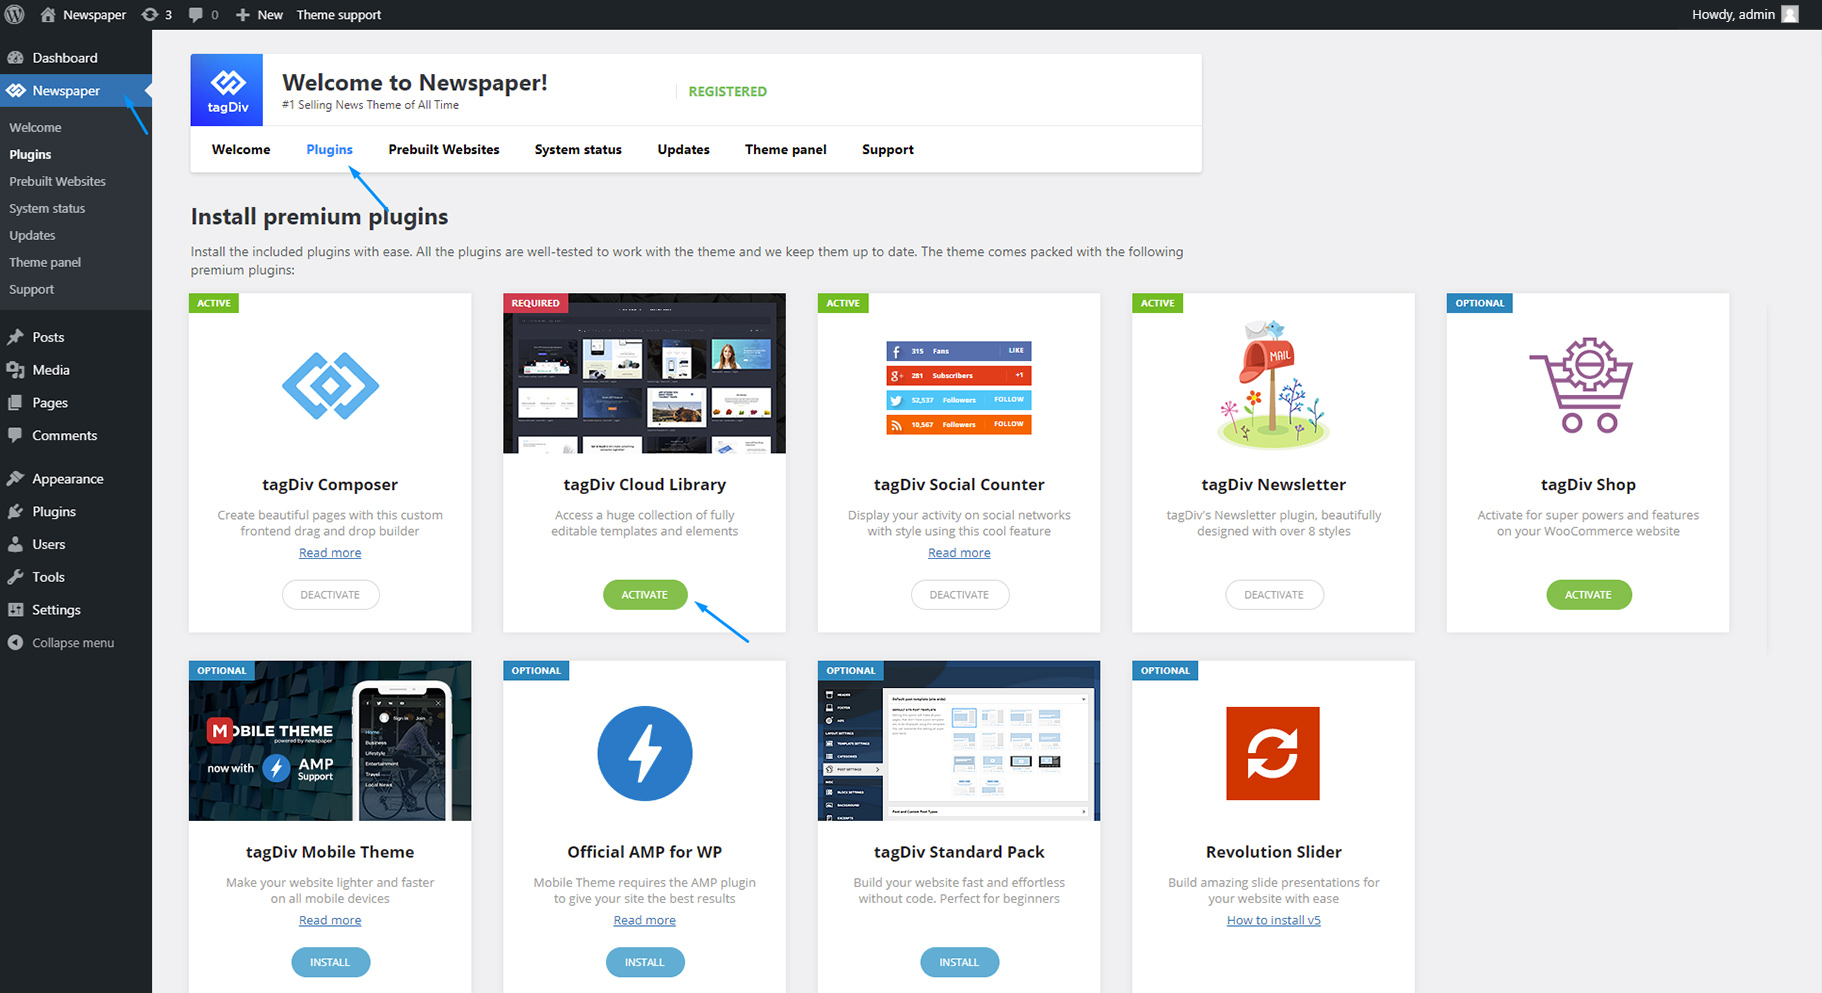Open Welcome in the sidebar submenu
This screenshot has height=993, width=1822.
[x=35, y=128]
